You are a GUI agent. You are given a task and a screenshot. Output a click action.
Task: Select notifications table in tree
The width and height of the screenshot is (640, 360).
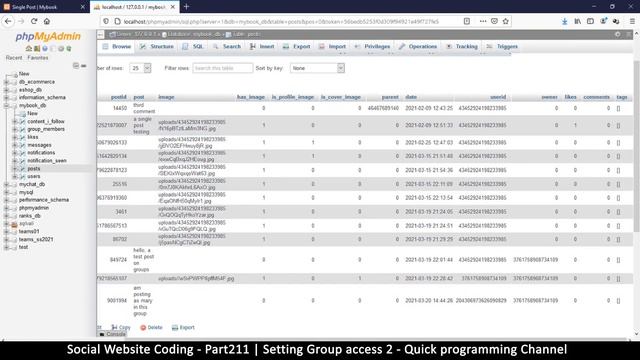(41, 153)
